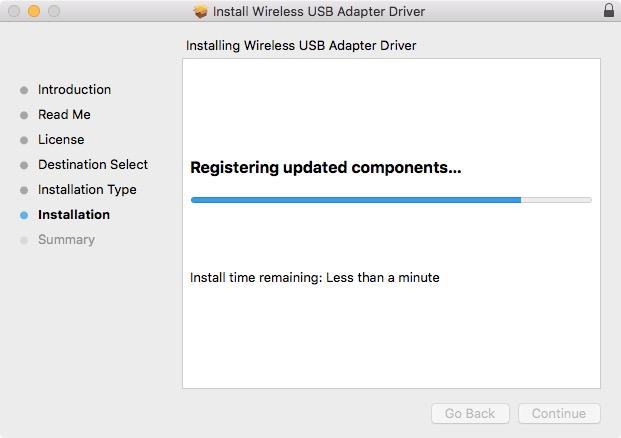Minimize the installer with yellow button

(x=34, y=11)
